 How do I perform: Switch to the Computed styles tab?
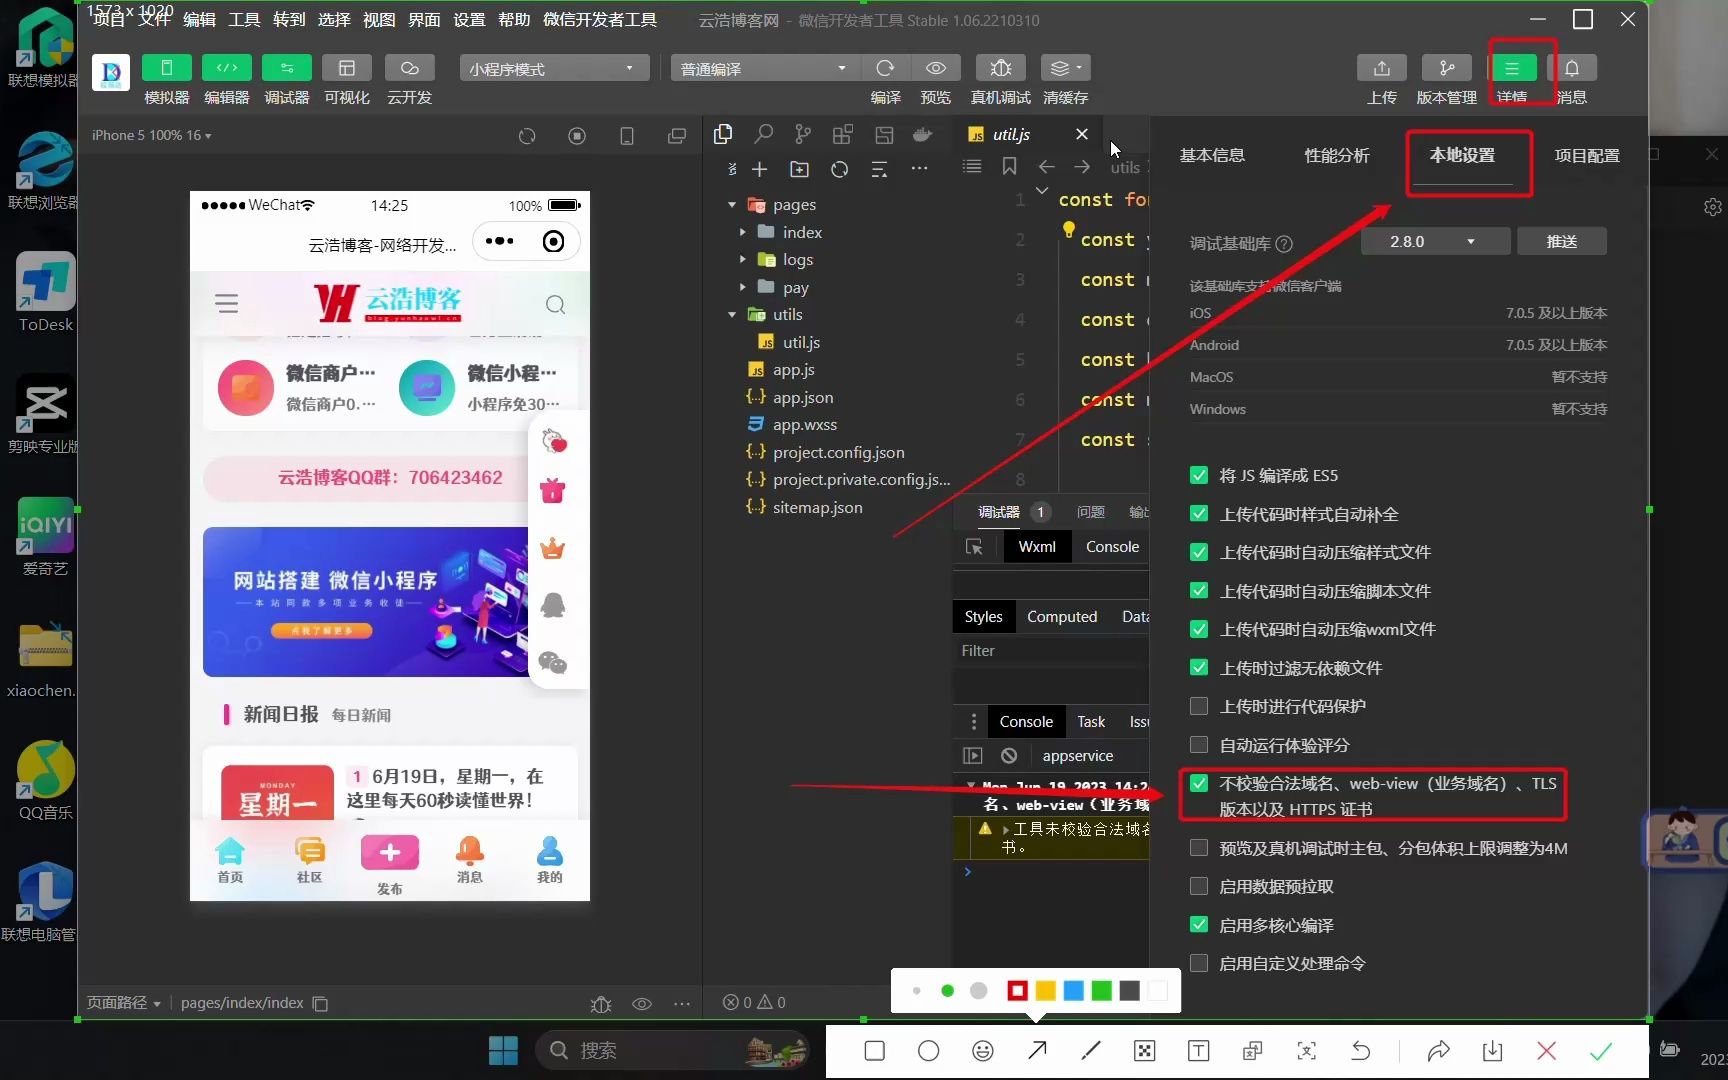tap(1062, 616)
